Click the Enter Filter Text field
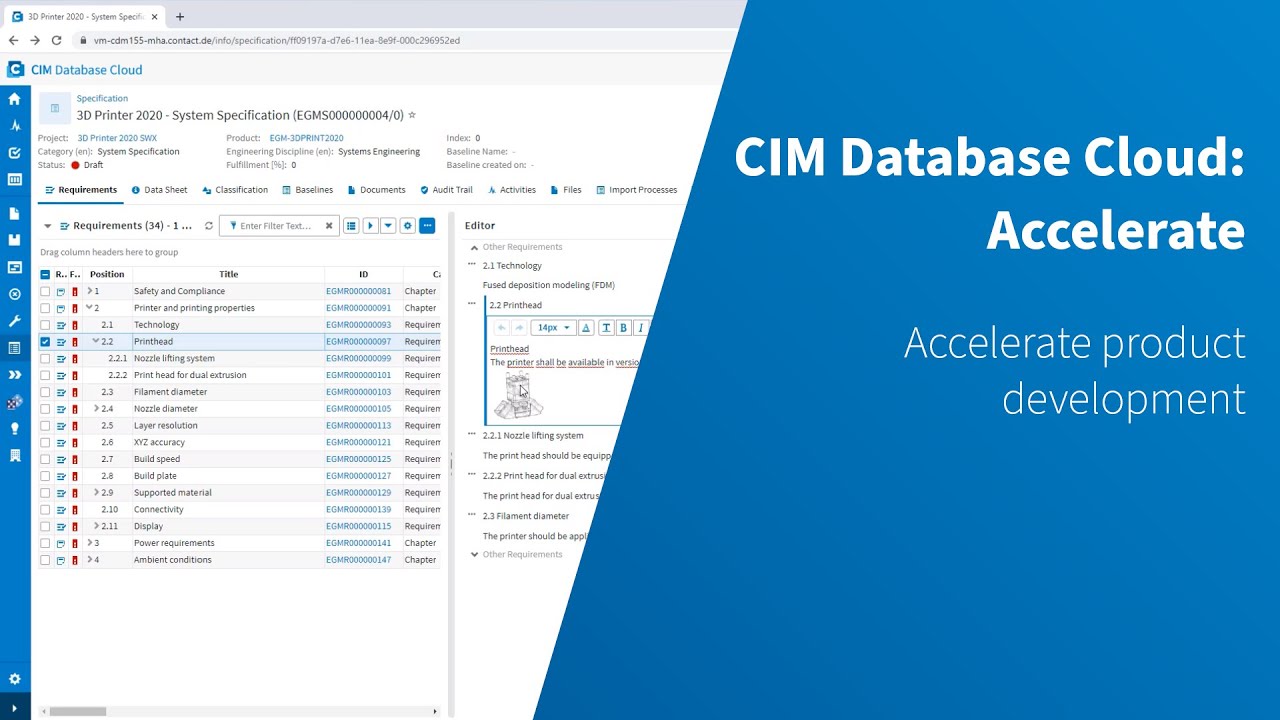The width and height of the screenshot is (1280, 720). point(280,226)
